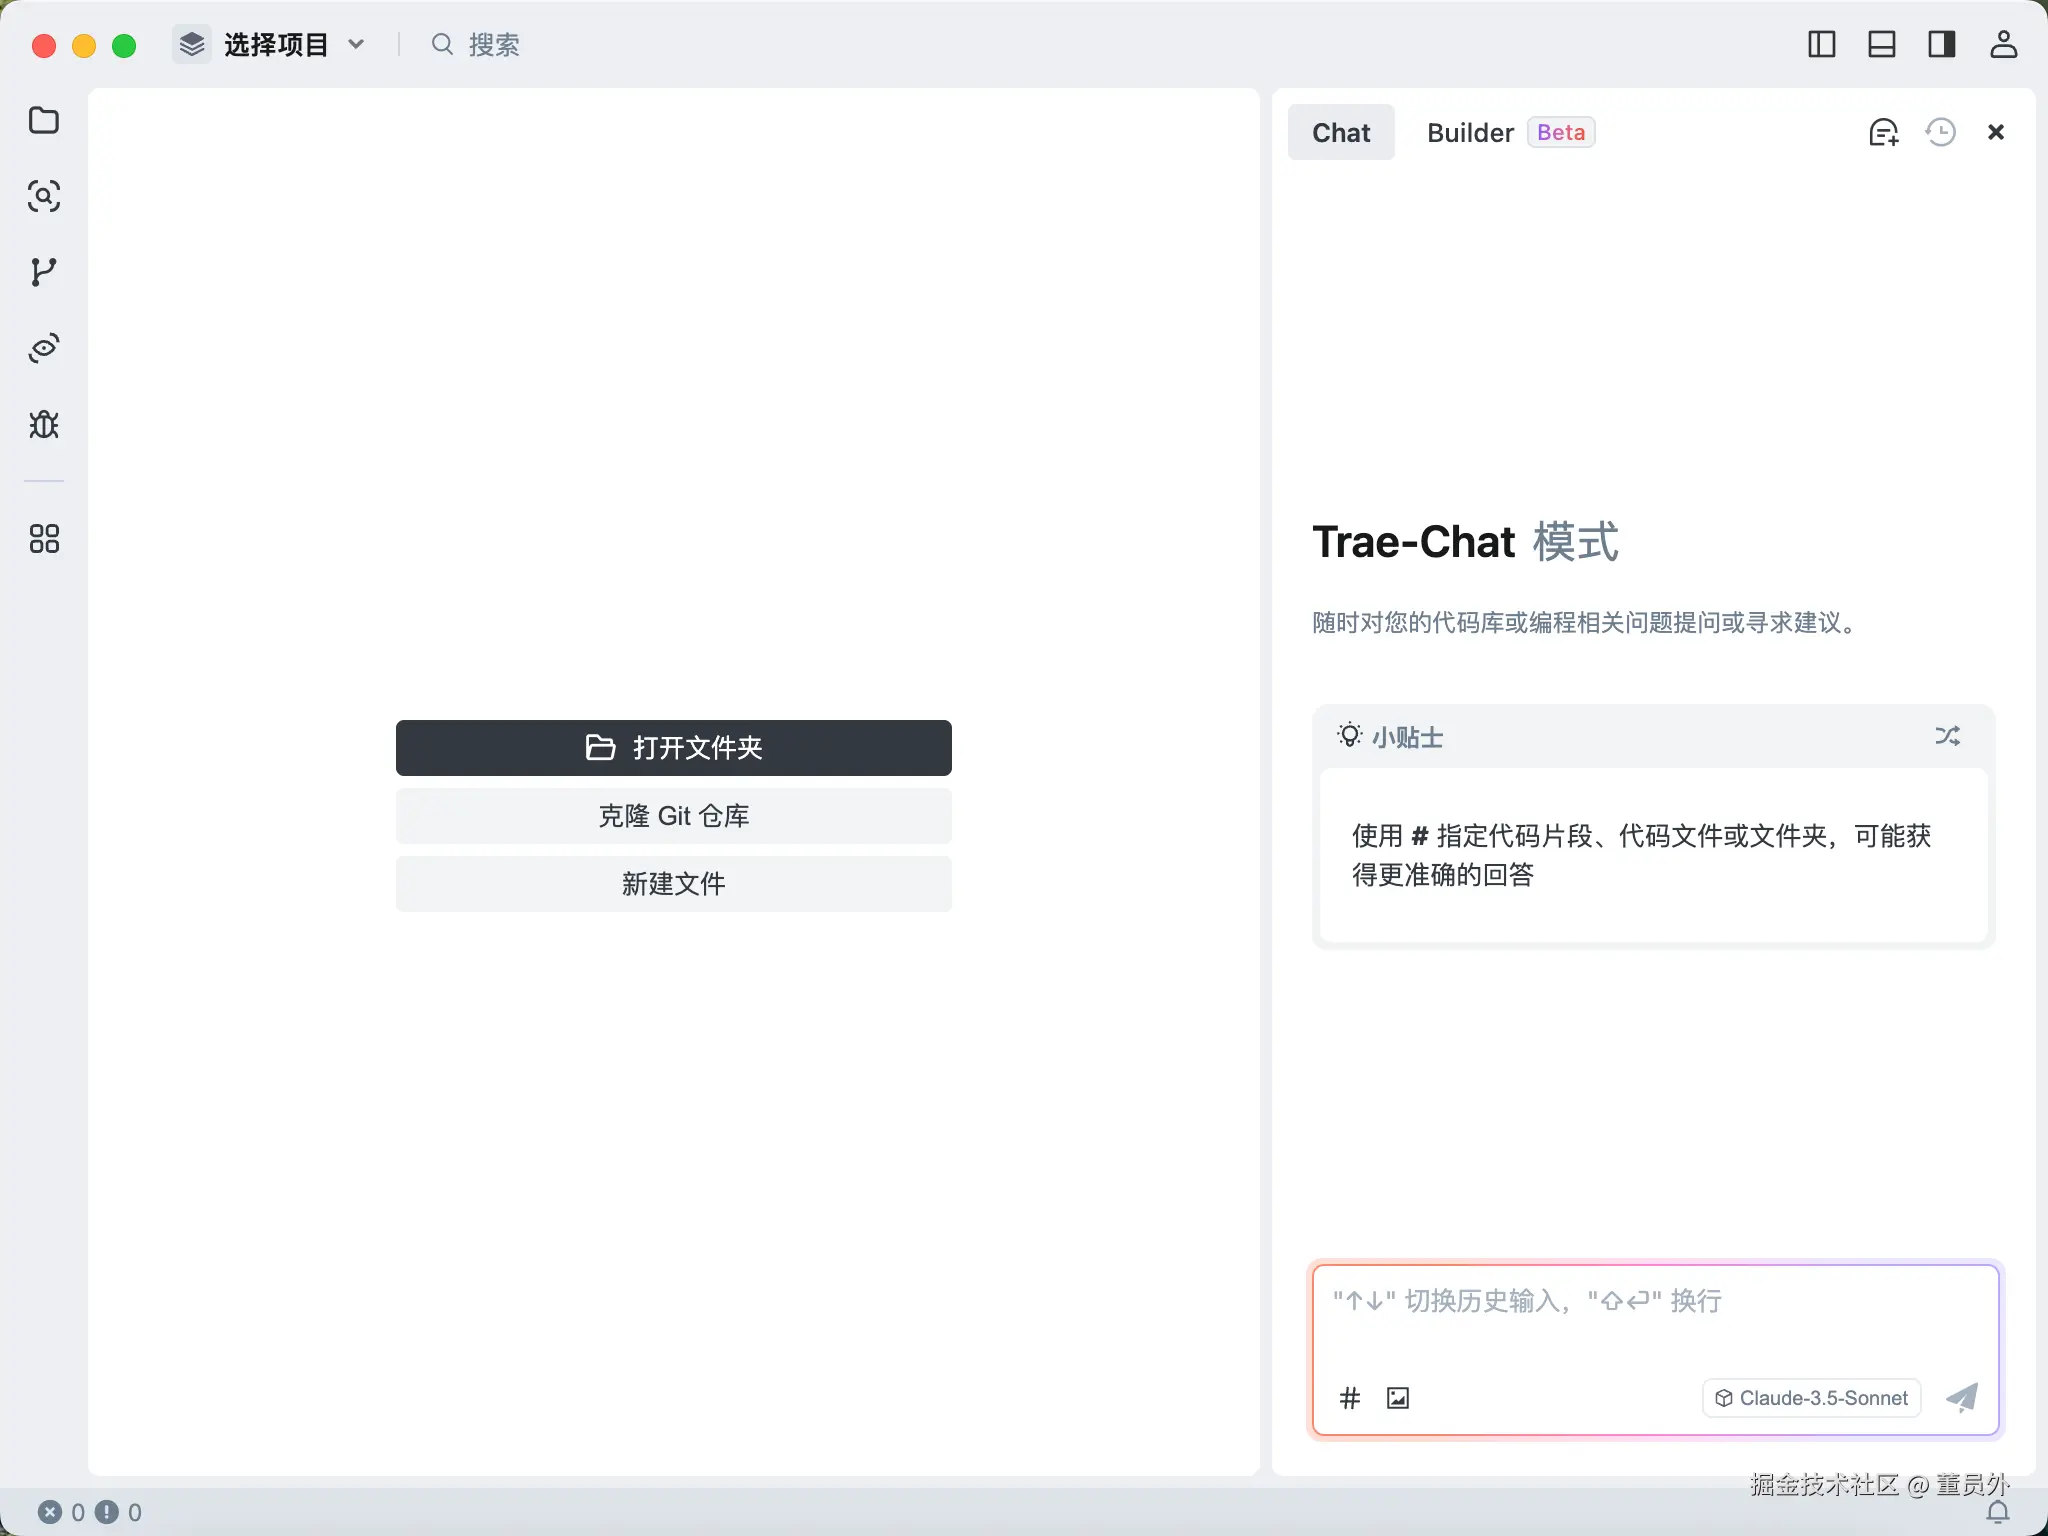Click the 随时对您的代码库 description text

(1586, 622)
